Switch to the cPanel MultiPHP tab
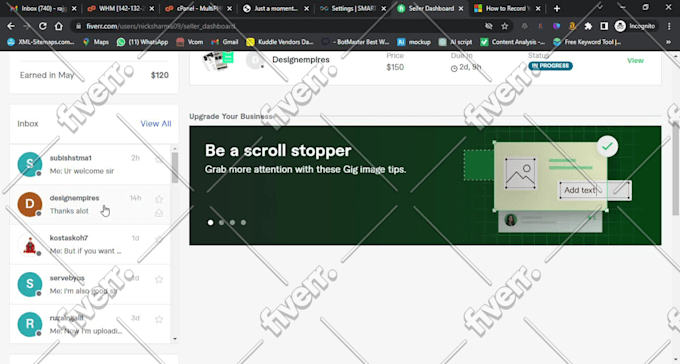This screenshot has width=680, height=364. click(198, 9)
